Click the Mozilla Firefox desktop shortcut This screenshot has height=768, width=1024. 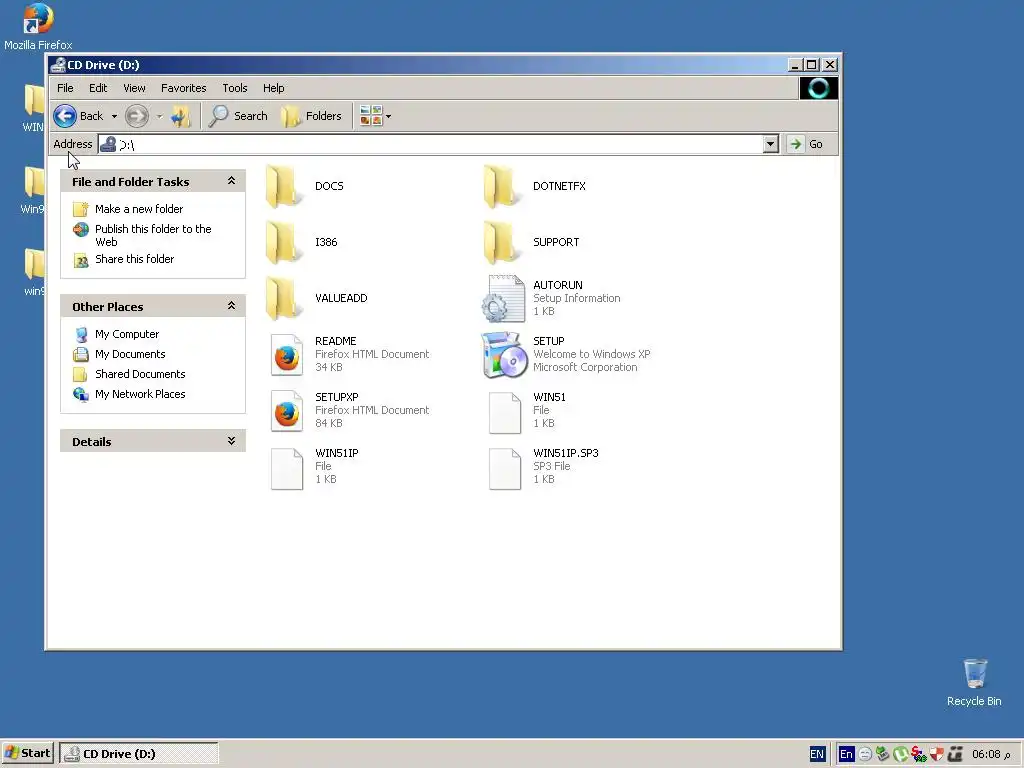[x=38, y=27]
